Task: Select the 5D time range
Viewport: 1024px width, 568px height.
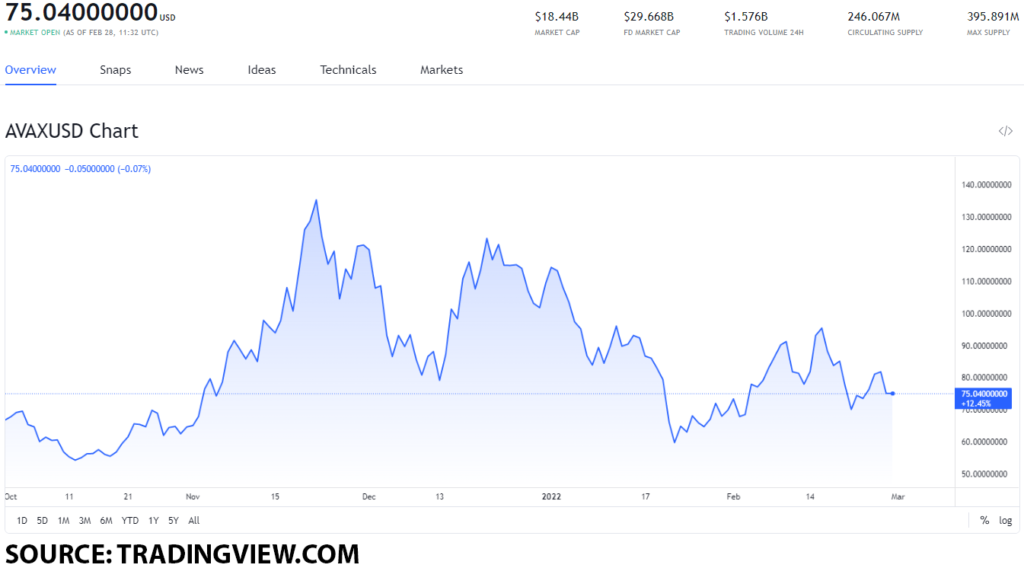Action: [42, 520]
